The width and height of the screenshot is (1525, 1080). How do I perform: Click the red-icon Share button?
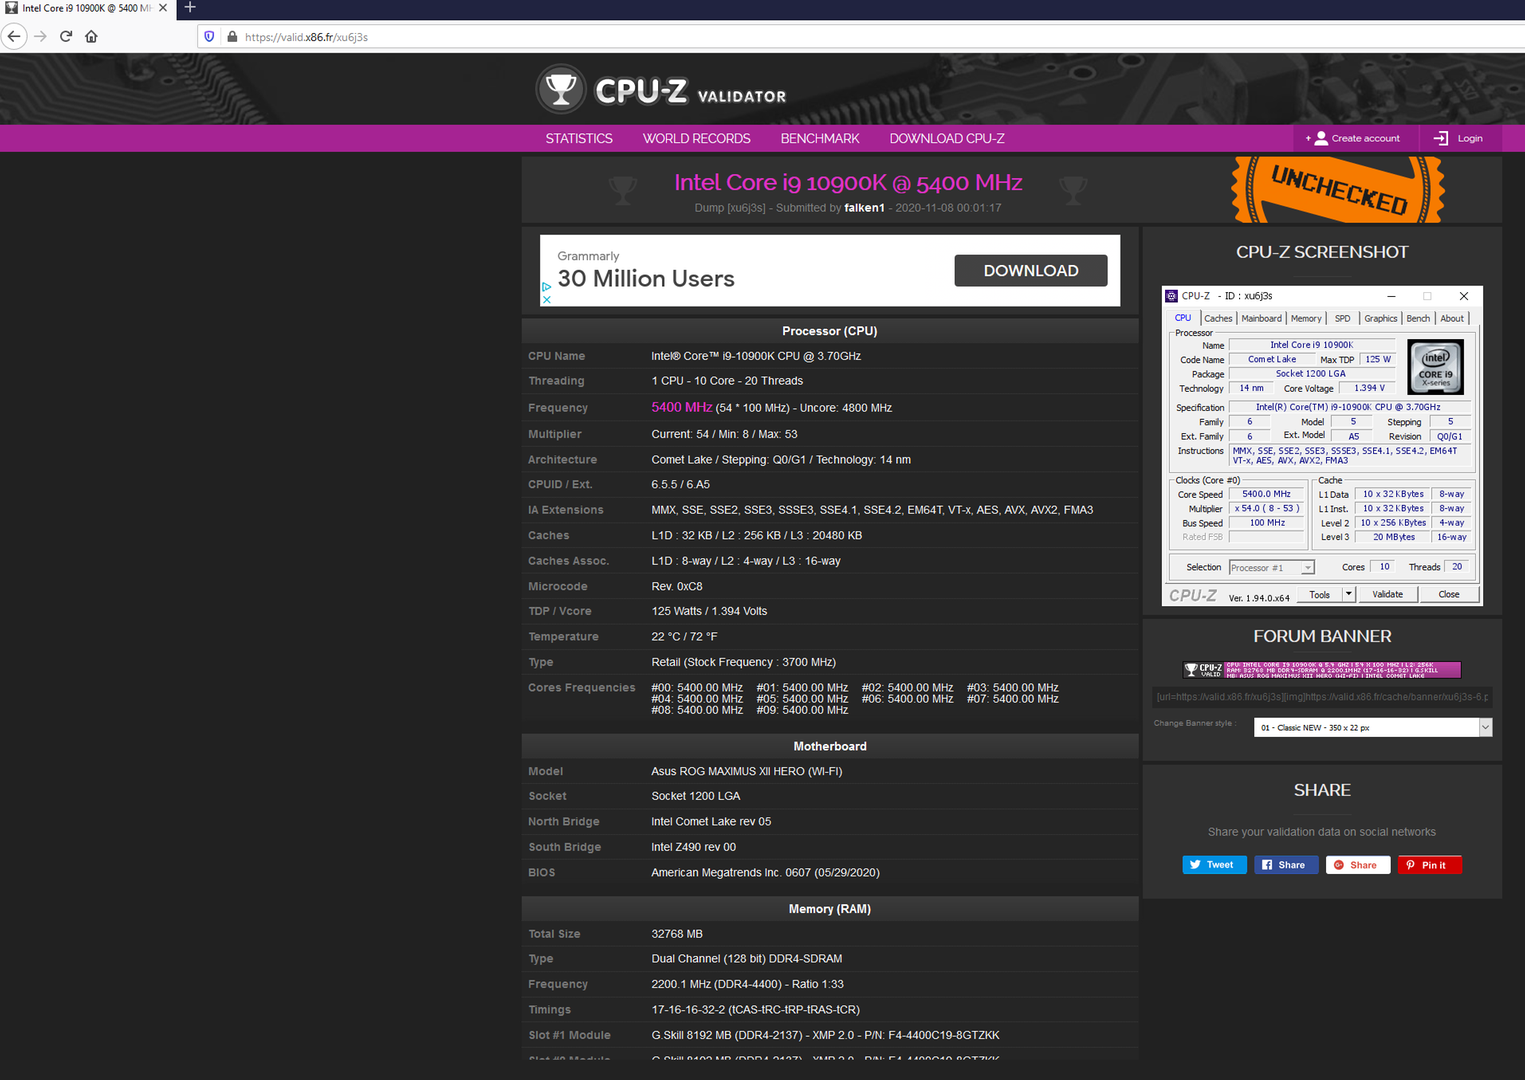pyautogui.click(x=1358, y=865)
